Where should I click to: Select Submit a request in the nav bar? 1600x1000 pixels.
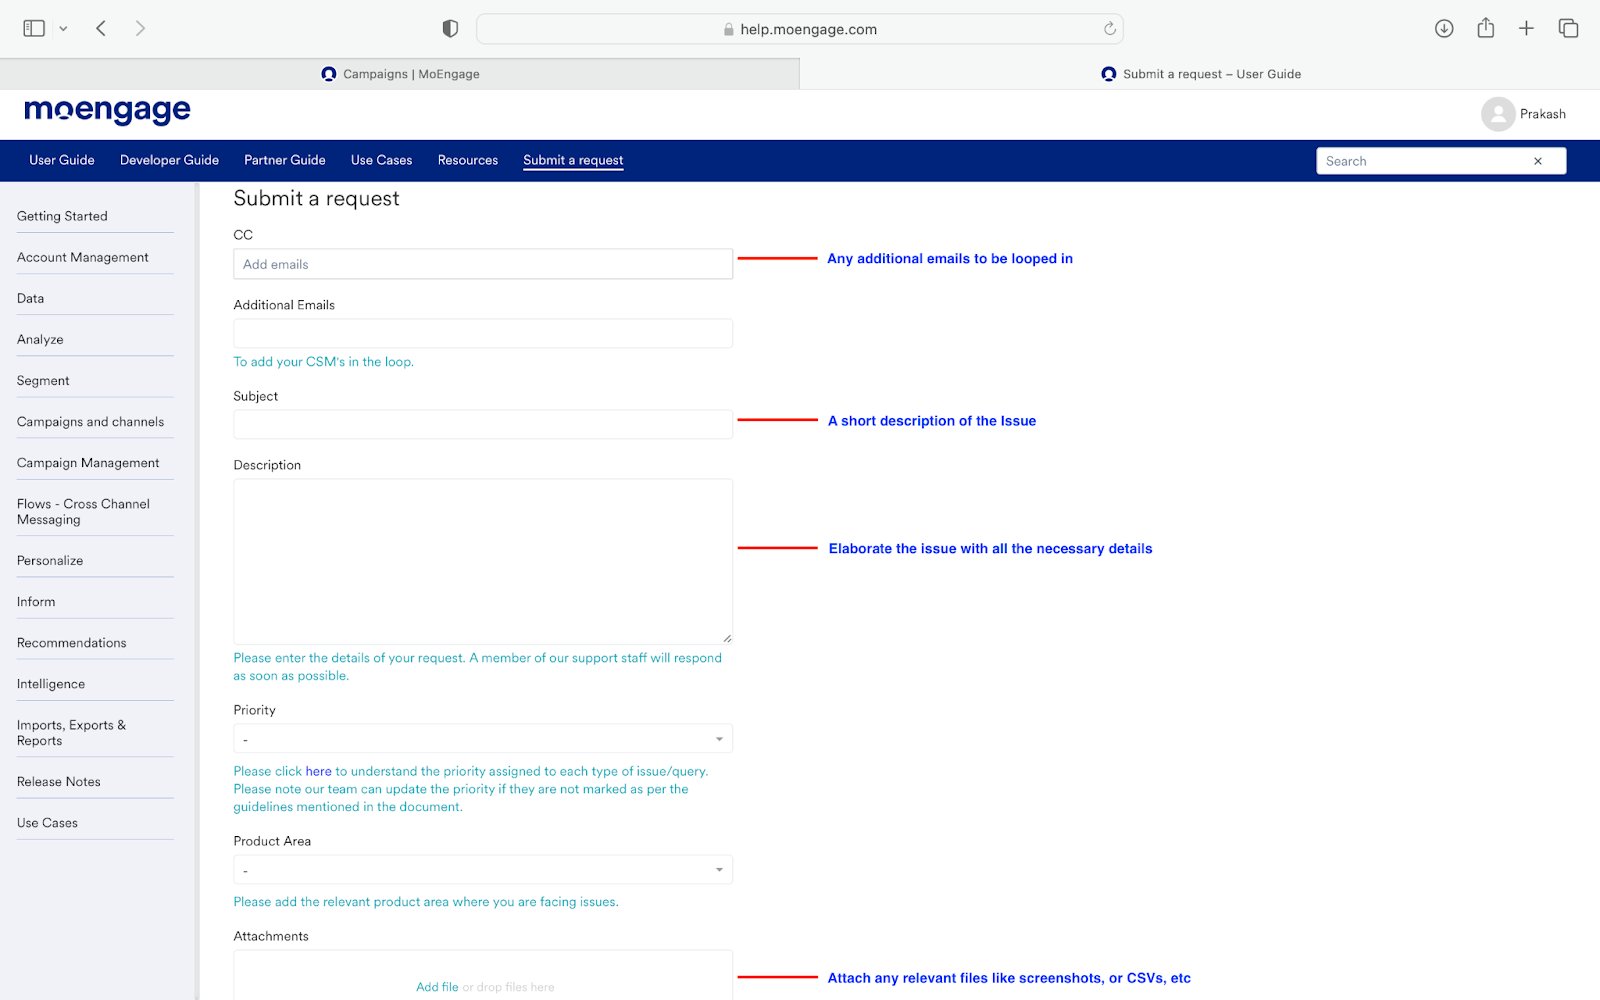(573, 160)
